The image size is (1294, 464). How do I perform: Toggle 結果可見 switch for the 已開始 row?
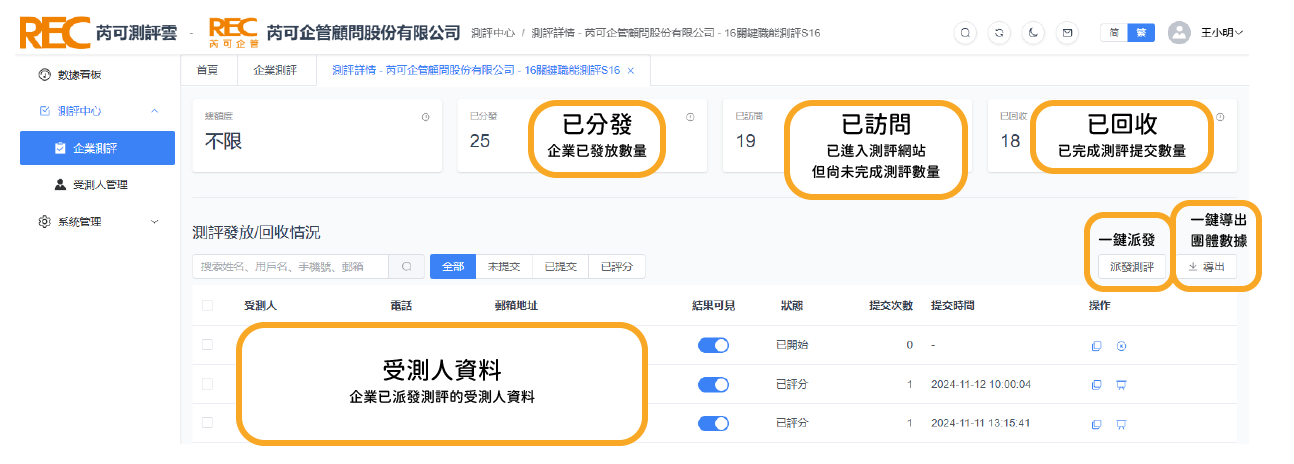click(x=714, y=345)
